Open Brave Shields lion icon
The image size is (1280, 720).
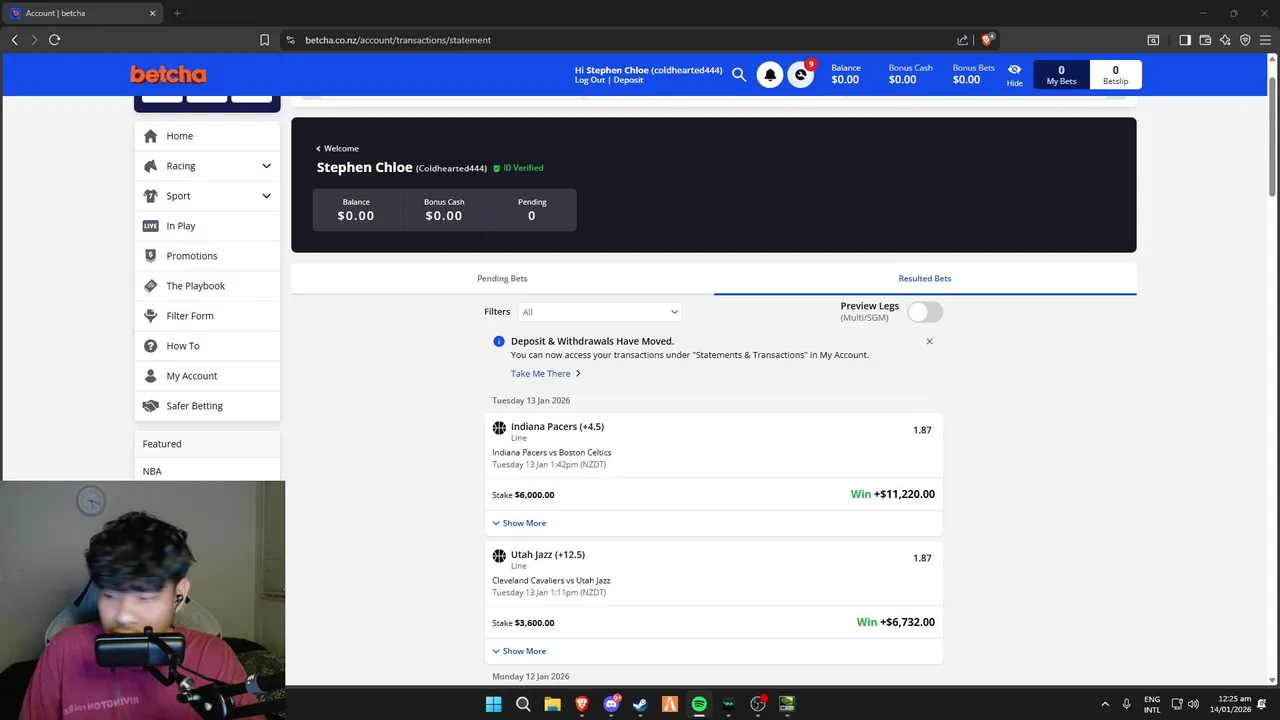(x=987, y=40)
